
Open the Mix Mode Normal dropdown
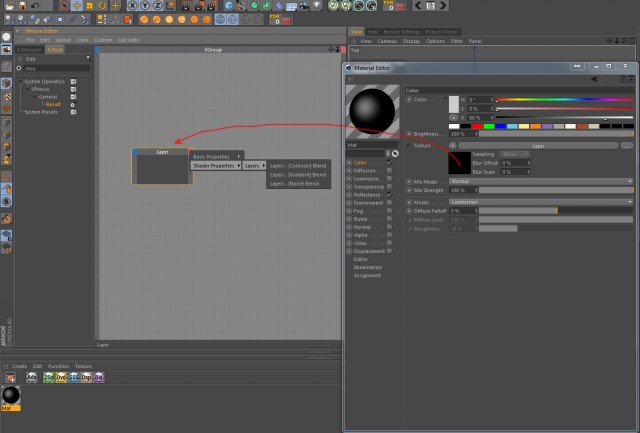click(x=541, y=181)
